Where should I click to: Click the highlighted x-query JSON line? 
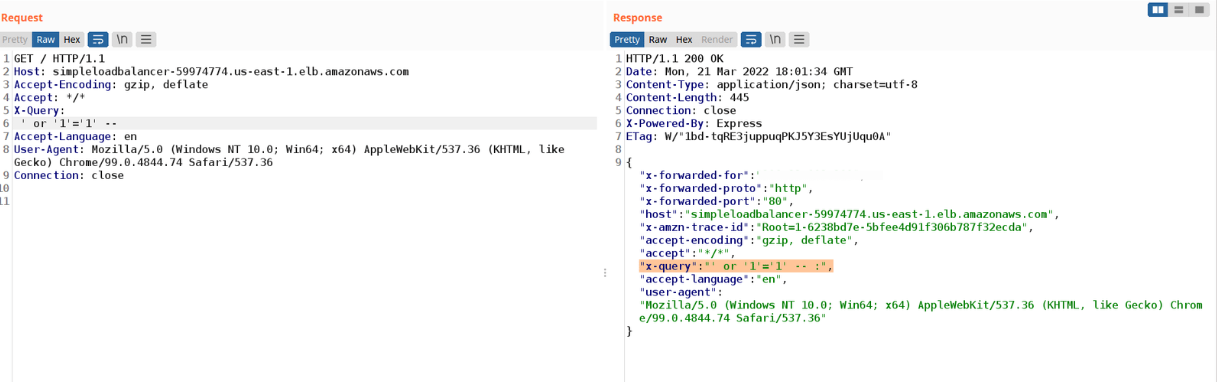tap(736, 266)
